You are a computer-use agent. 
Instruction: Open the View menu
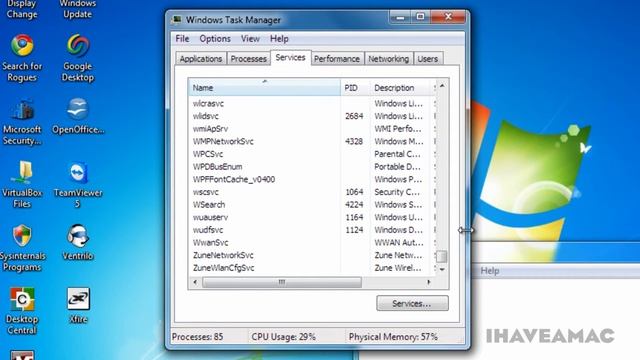coord(250,38)
